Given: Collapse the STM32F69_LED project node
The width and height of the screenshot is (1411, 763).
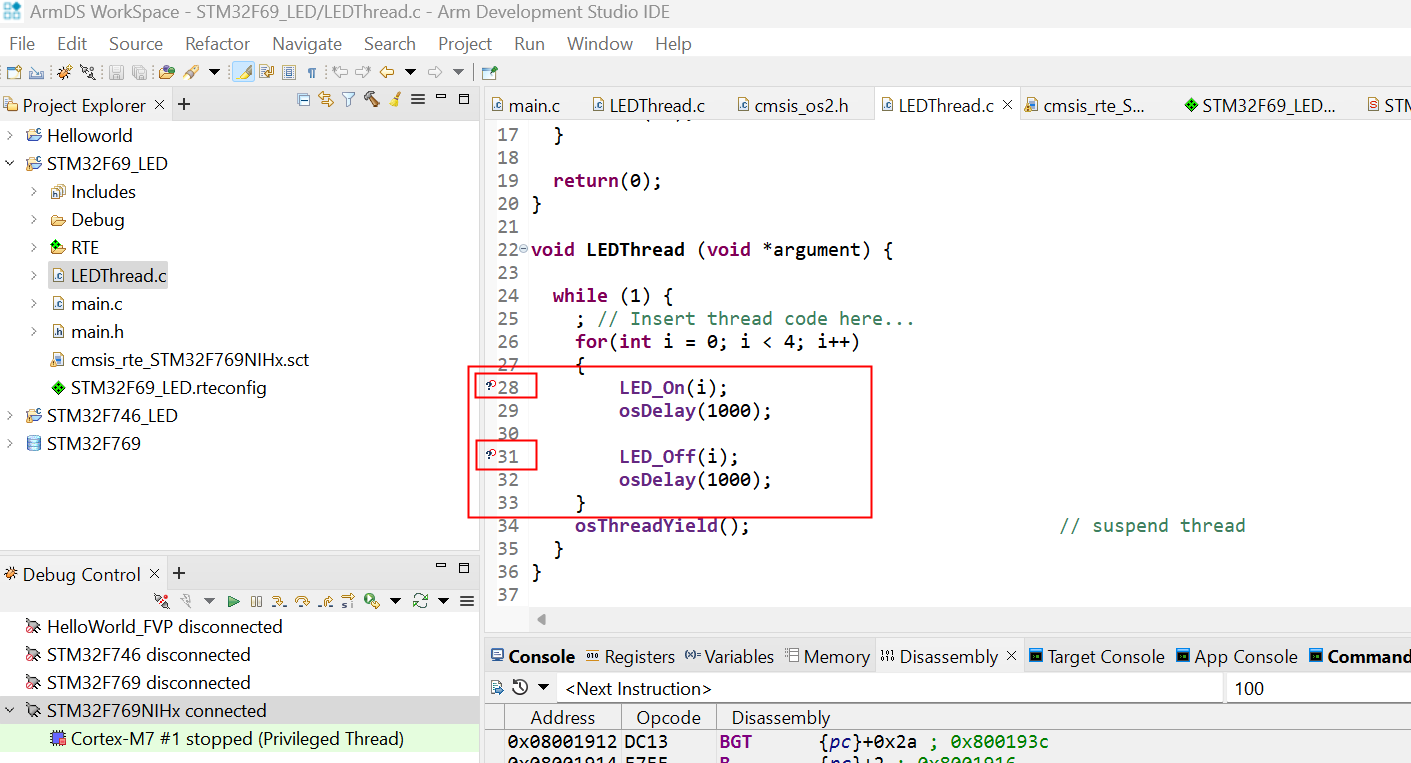Looking at the screenshot, I should [10, 164].
